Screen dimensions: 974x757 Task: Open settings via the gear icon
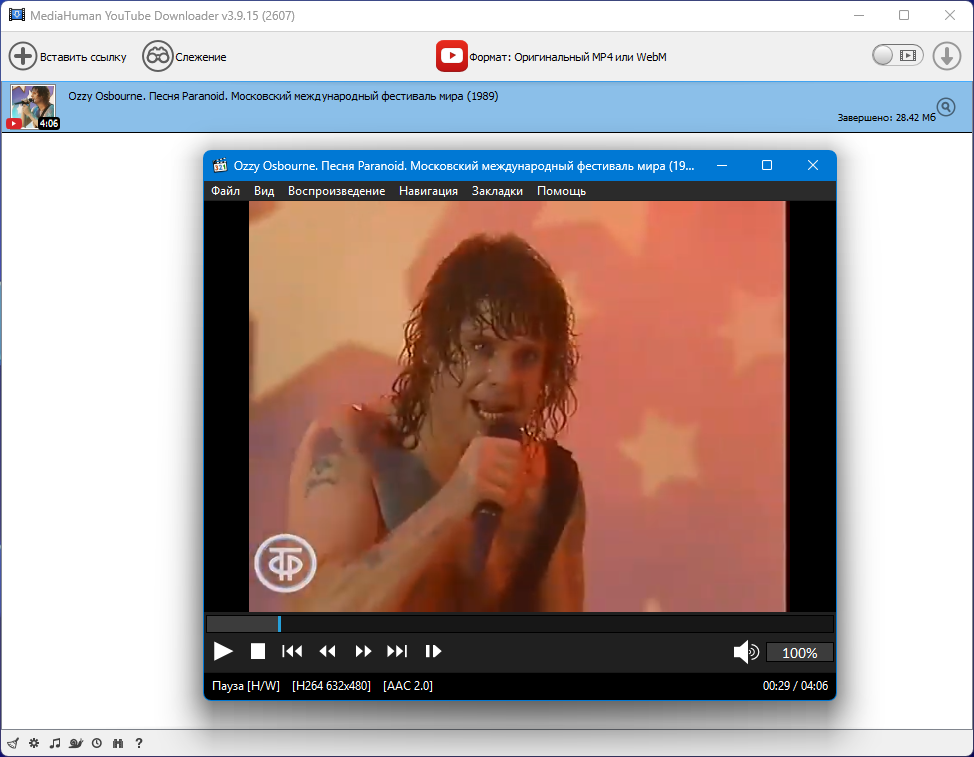(x=34, y=743)
